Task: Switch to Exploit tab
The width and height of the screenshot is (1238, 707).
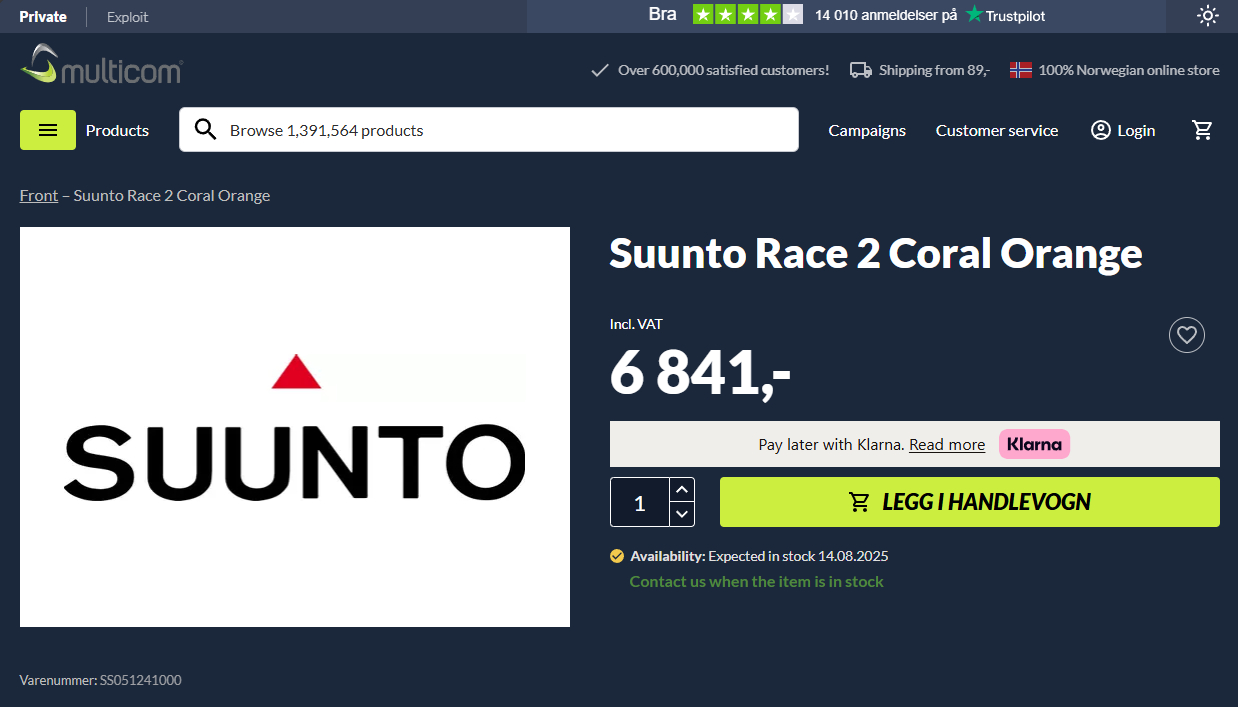Action: click(128, 16)
